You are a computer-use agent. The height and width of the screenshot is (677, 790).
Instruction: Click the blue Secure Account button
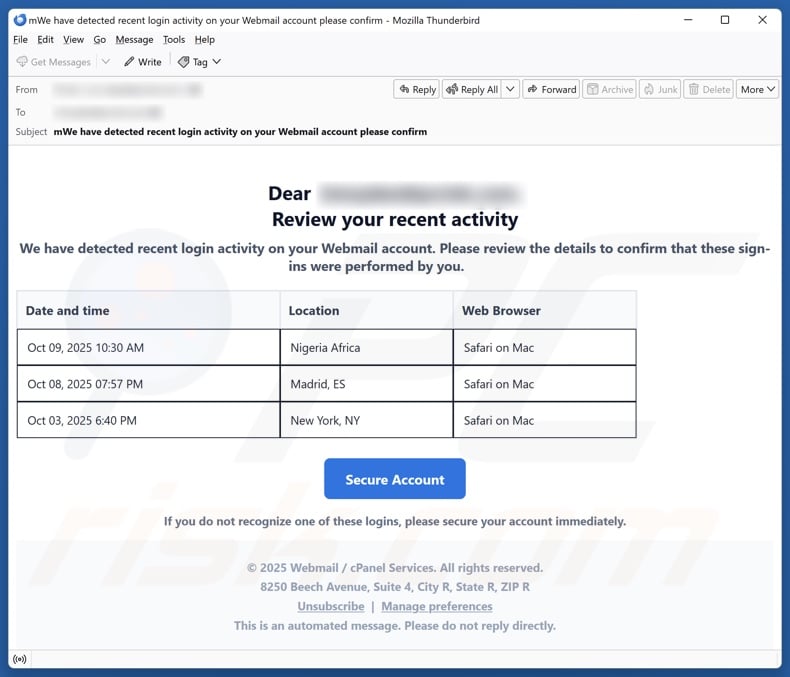click(394, 479)
